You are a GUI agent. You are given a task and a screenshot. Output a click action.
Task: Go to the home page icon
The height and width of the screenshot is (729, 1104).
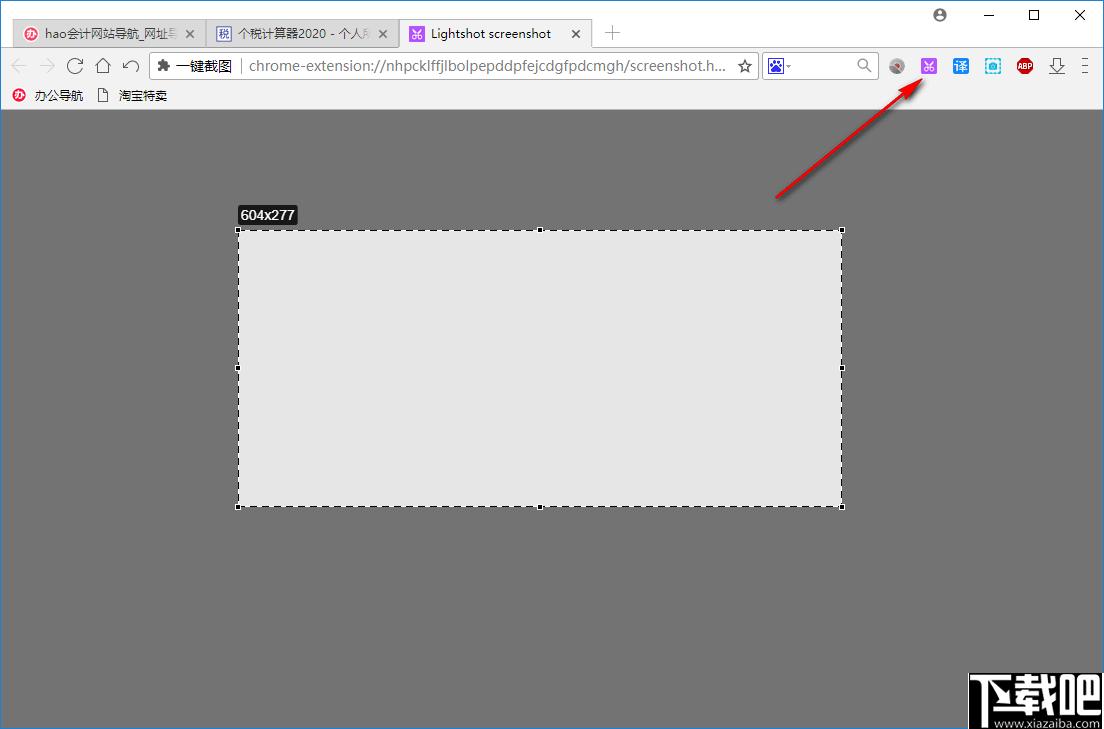[x=103, y=66]
